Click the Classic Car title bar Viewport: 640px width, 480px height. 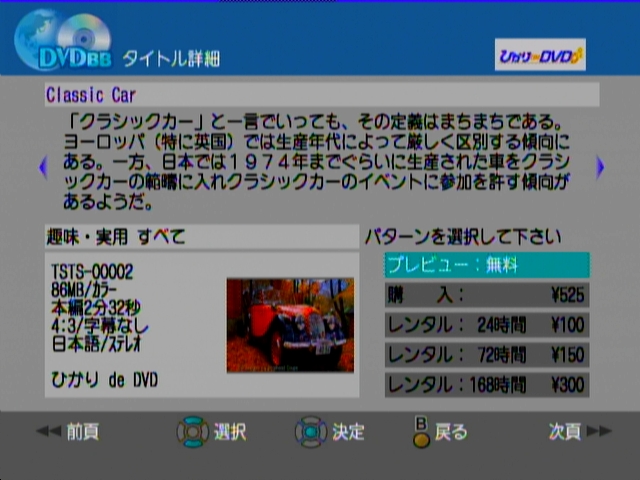point(322,95)
